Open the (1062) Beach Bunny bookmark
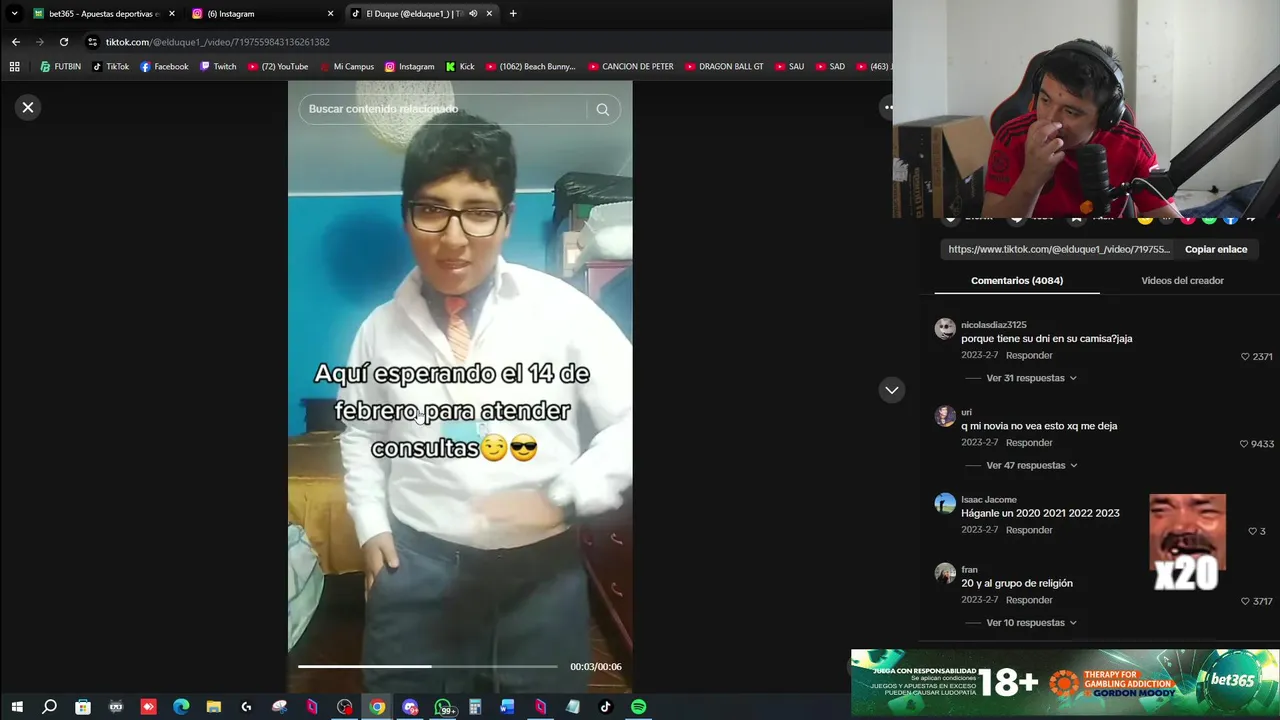Viewport: 1280px width, 720px height. tap(531, 67)
